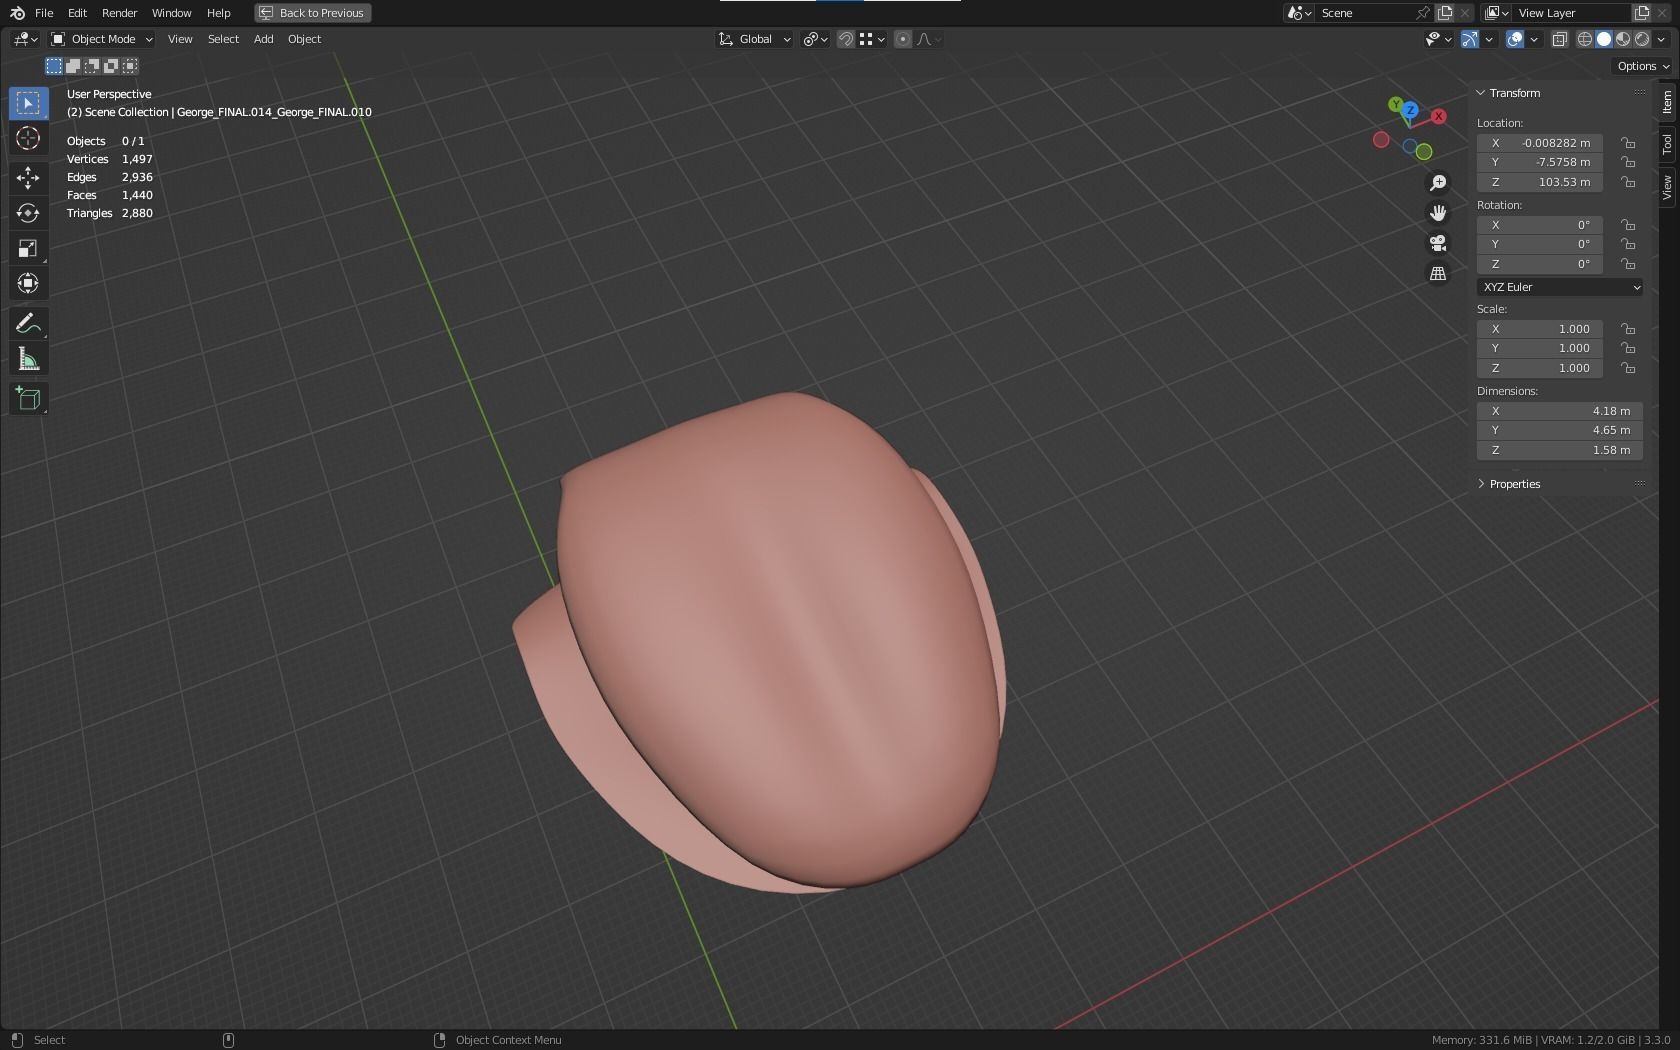Select the Scale tool

[x=28, y=248]
